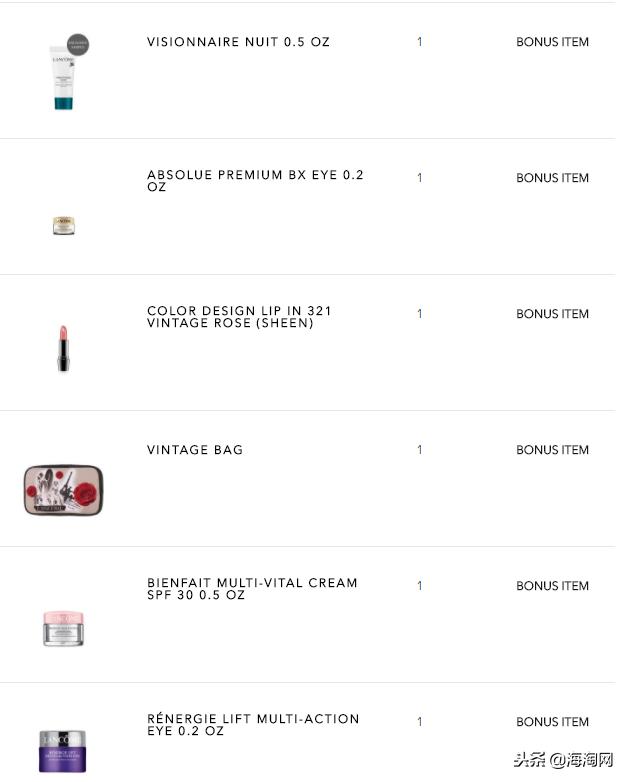Open Bienfait Multi-Vital Cream SPF 30 link
This screenshot has height=782, width=628.
tap(252, 589)
